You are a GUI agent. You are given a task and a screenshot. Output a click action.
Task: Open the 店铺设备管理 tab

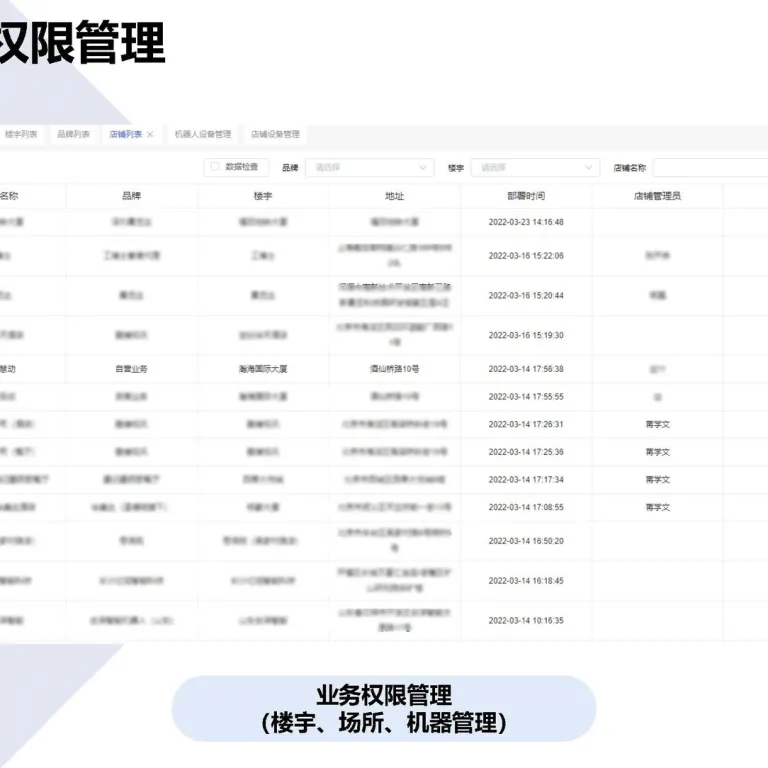point(275,134)
